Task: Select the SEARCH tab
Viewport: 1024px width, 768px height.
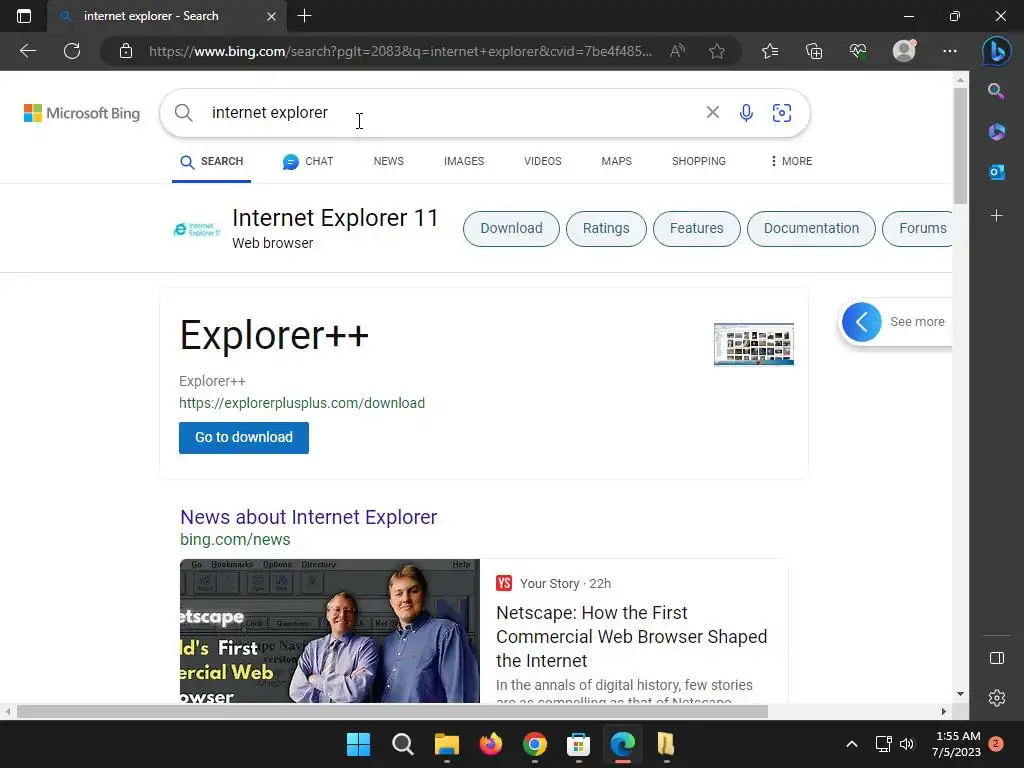Action: (x=212, y=161)
